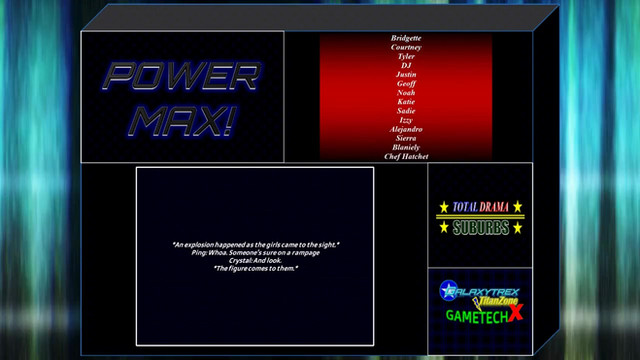This screenshot has height=360, width=640.
Task: Select Izzy in the cast list
Action: (x=406, y=120)
